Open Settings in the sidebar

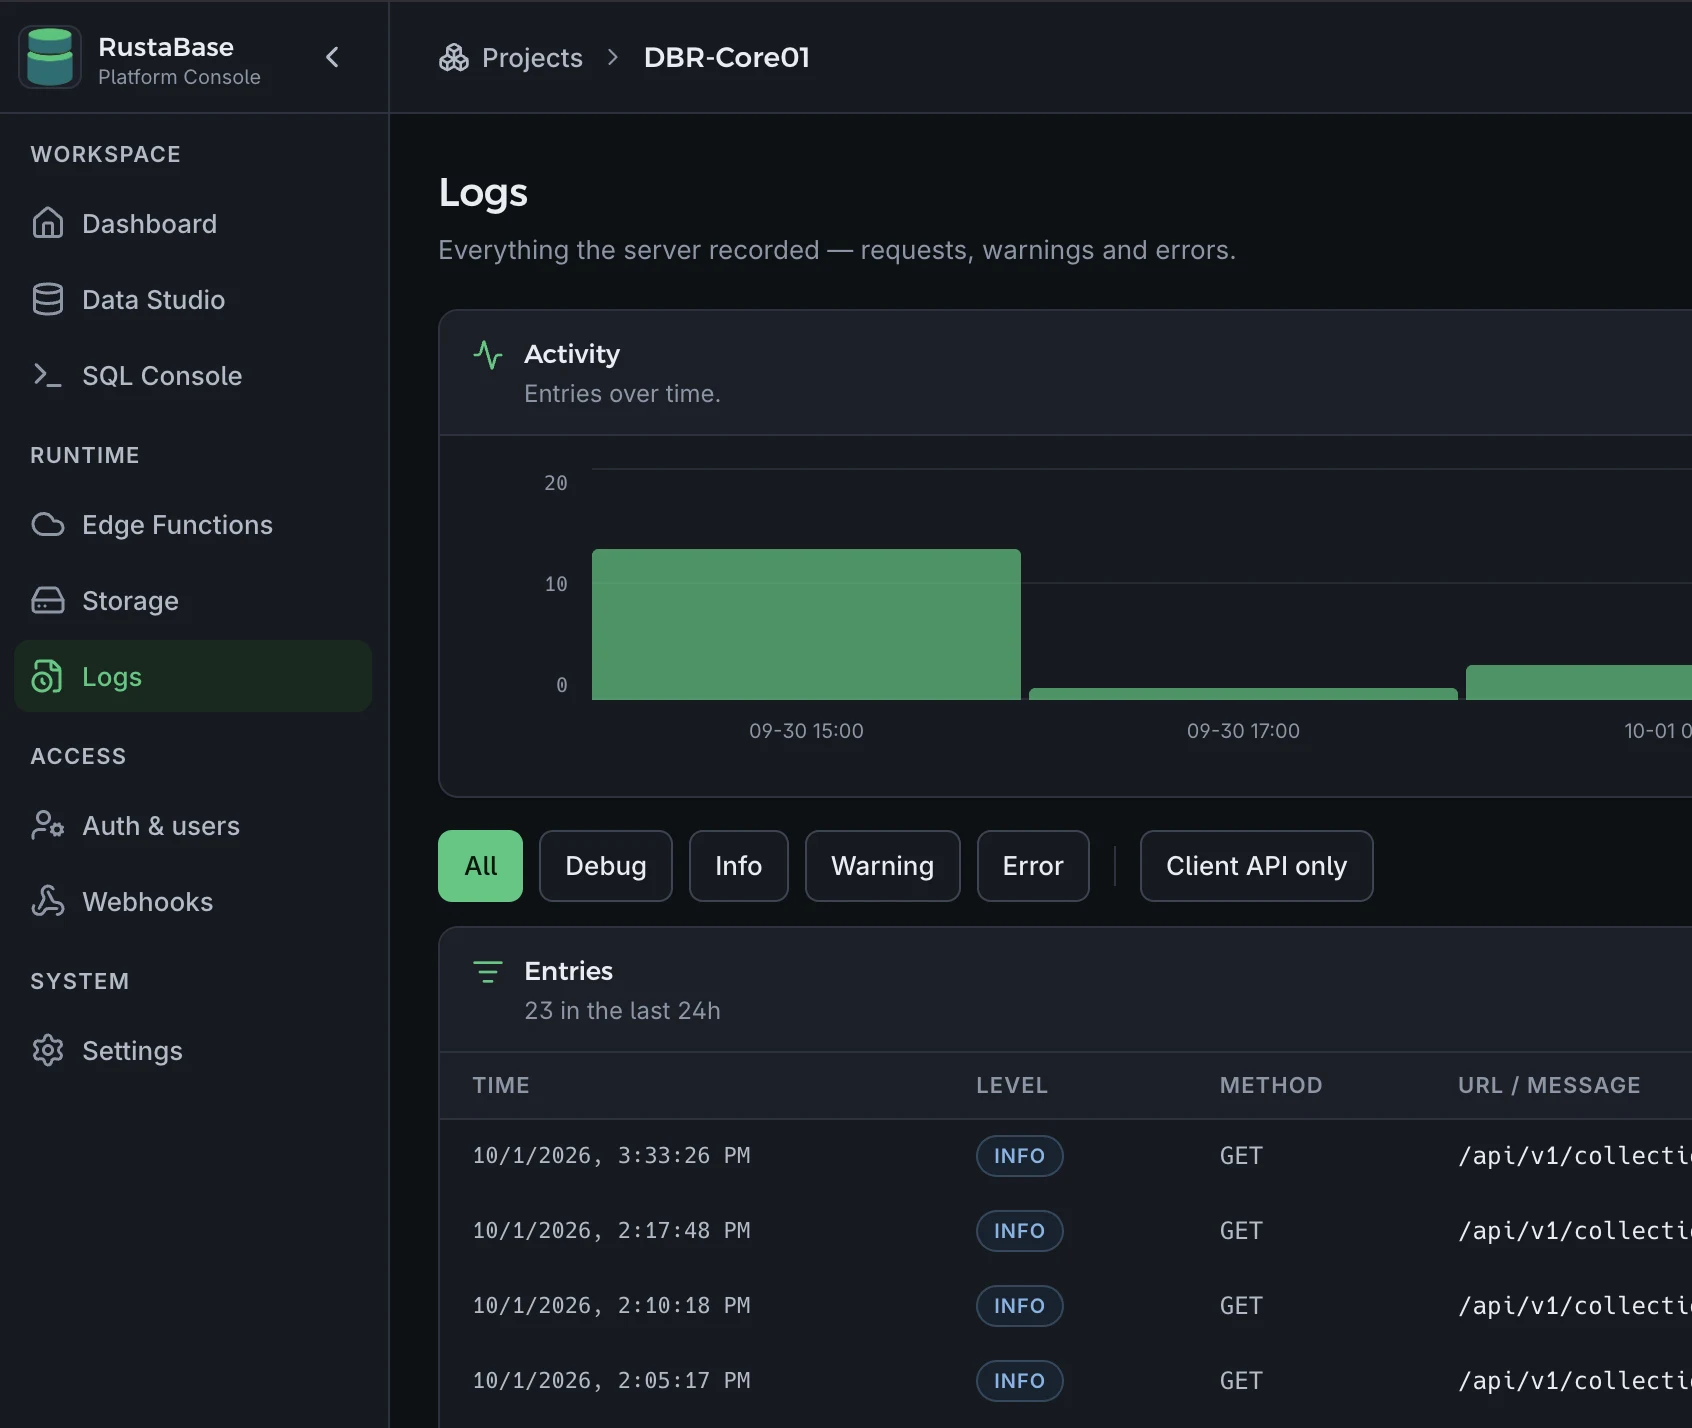pyautogui.click(x=193, y=1050)
